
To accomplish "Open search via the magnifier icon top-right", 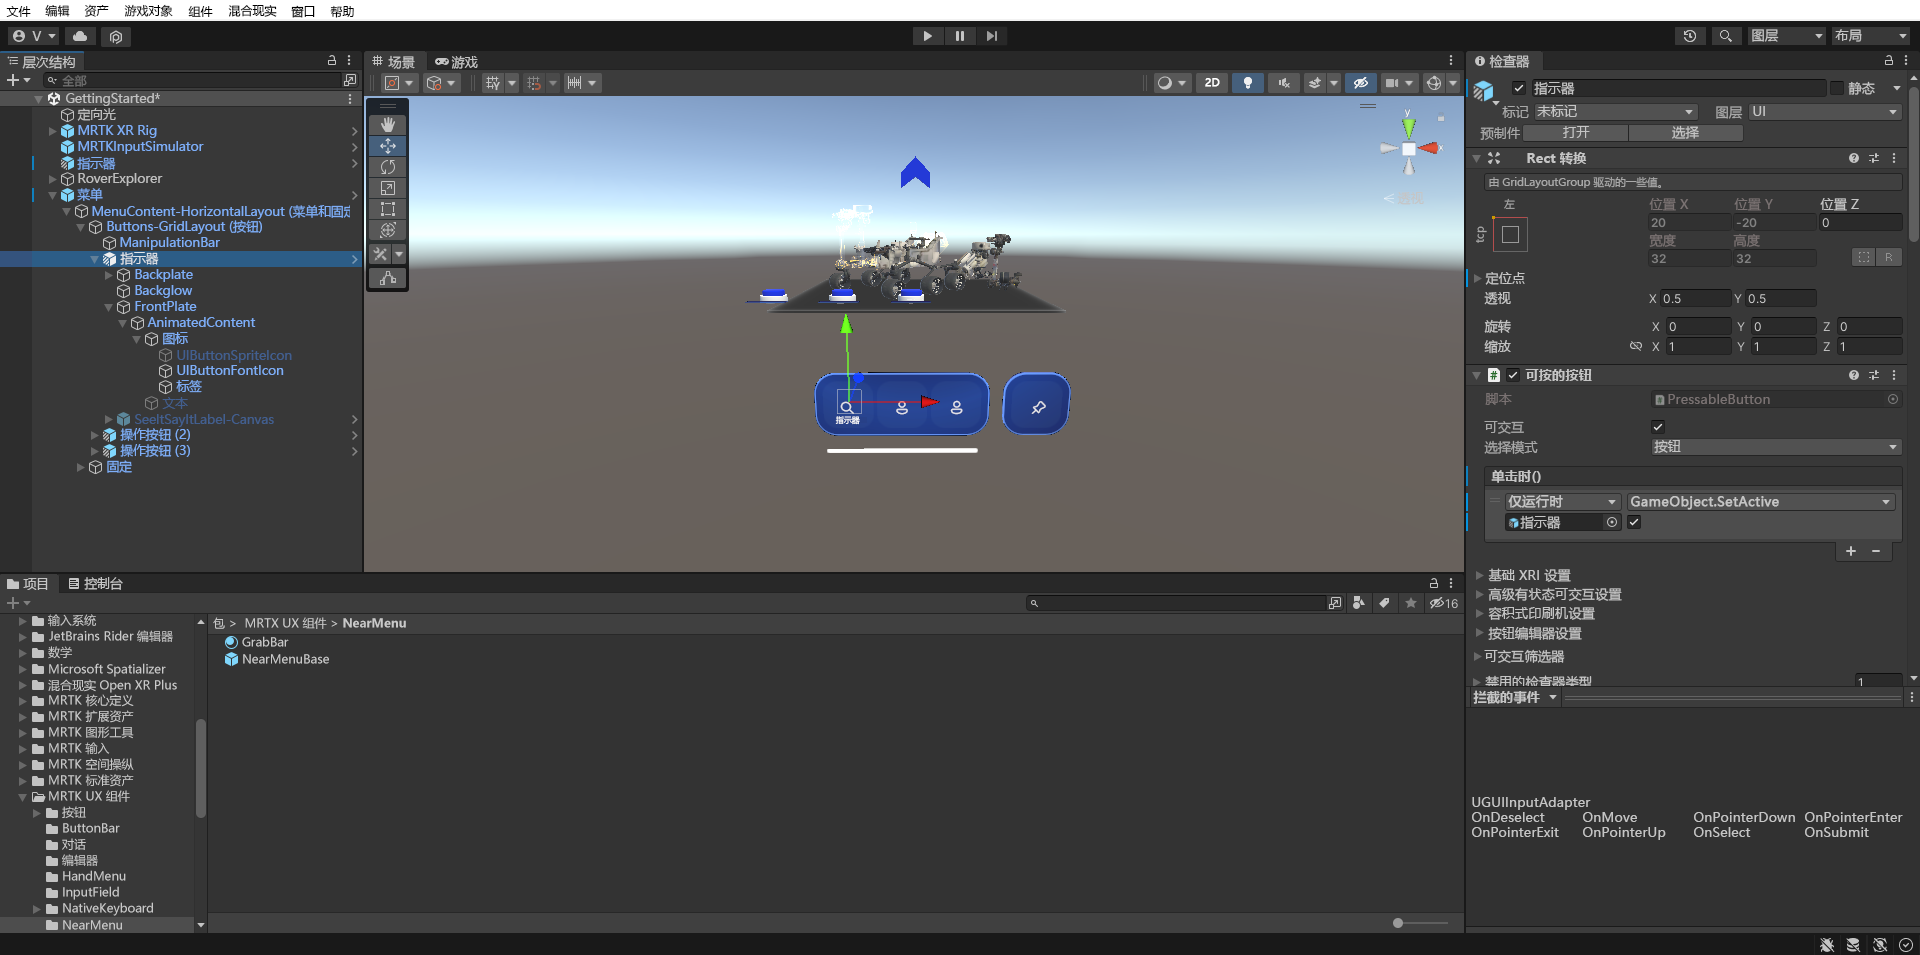I will click(x=1725, y=35).
